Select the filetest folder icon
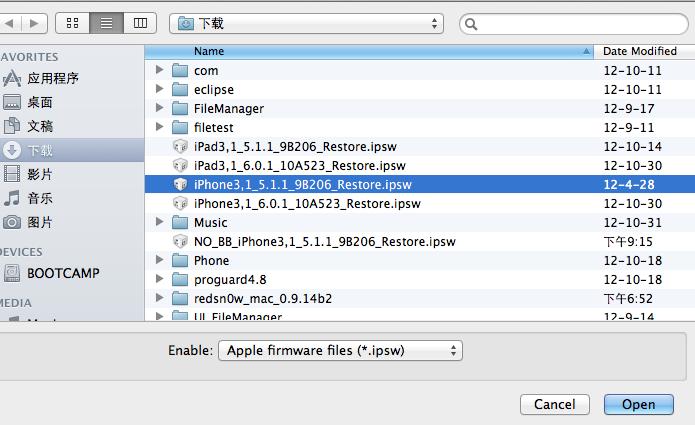 tap(180, 128)
